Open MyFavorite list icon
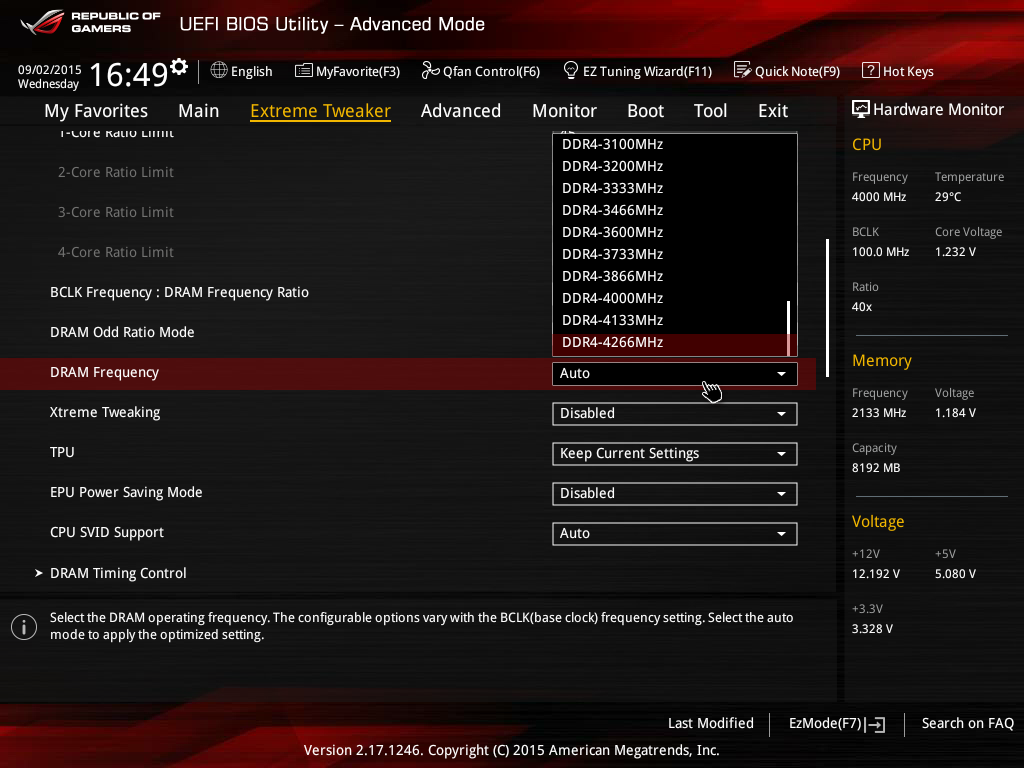This screenshot has width=1024, height=768. pyautogui.click(x=304, y=71)
